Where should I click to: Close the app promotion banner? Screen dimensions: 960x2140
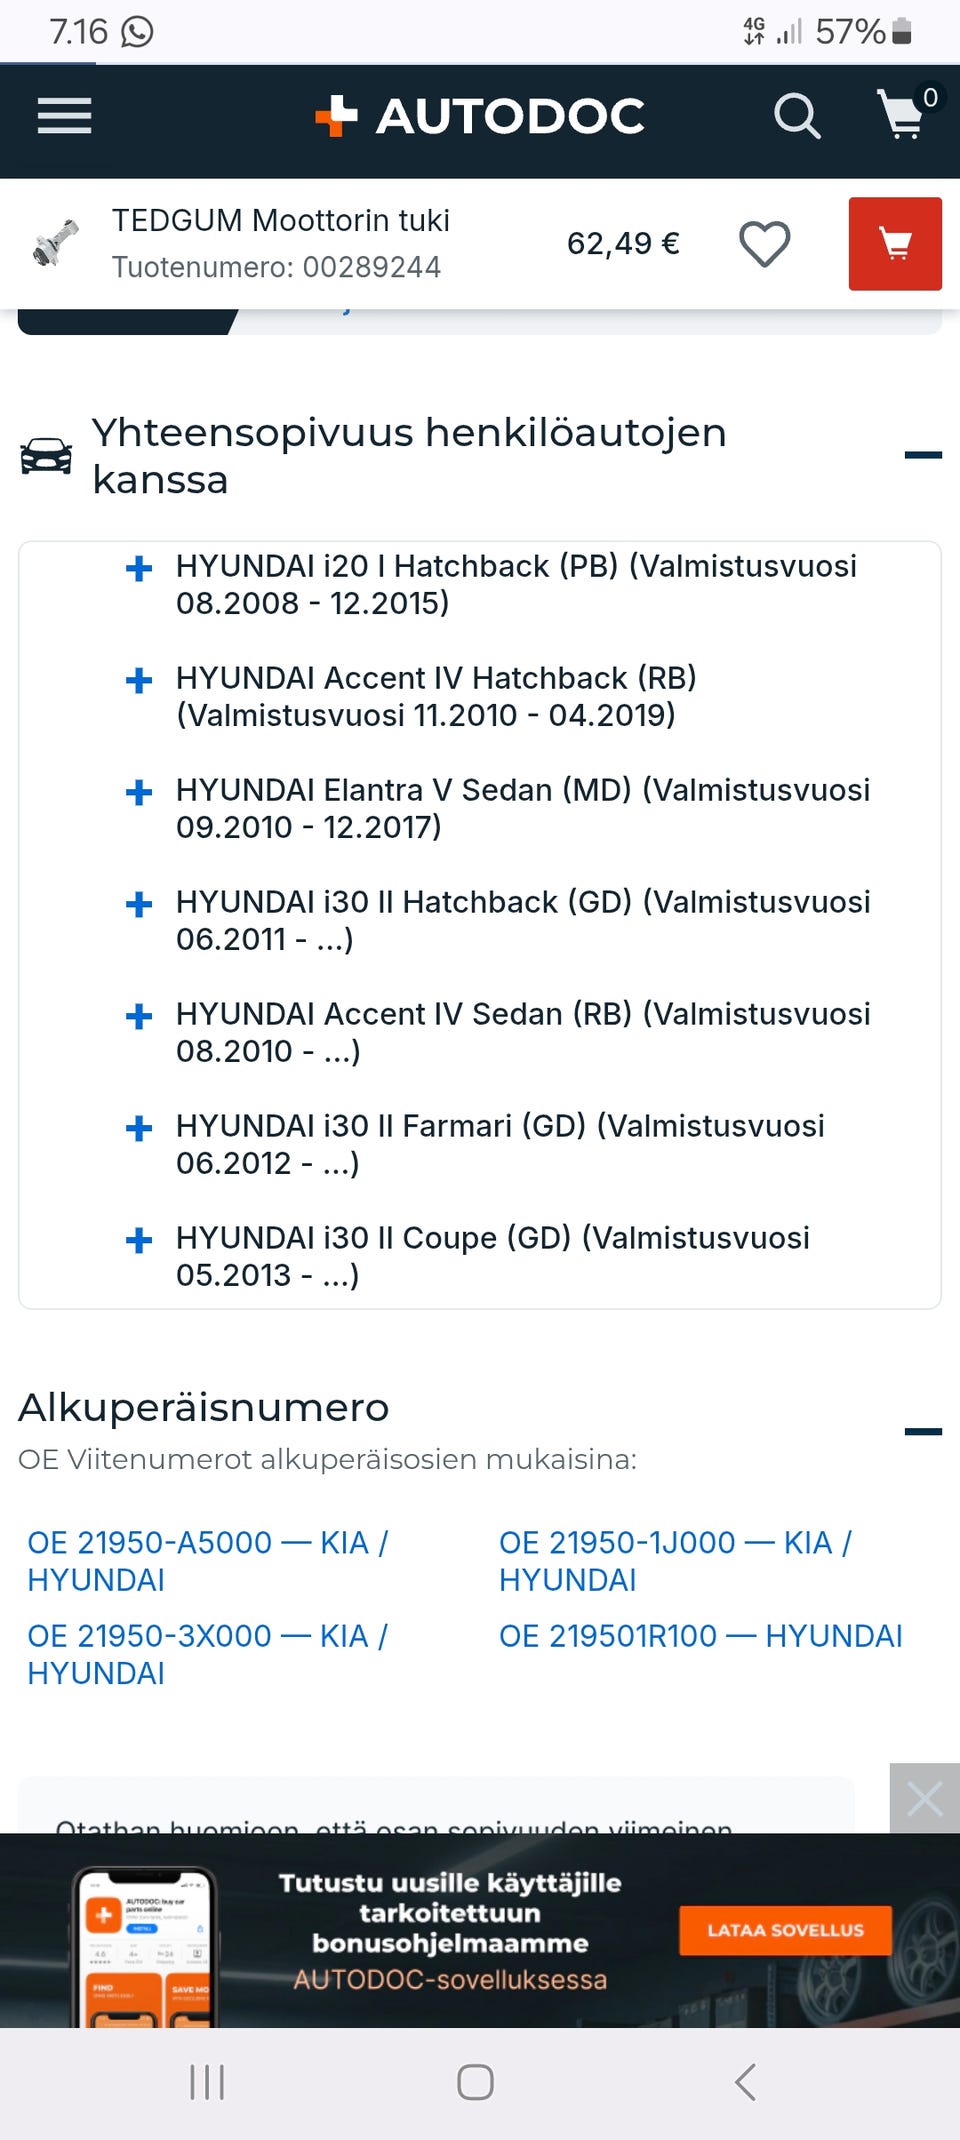[925, 1798]
